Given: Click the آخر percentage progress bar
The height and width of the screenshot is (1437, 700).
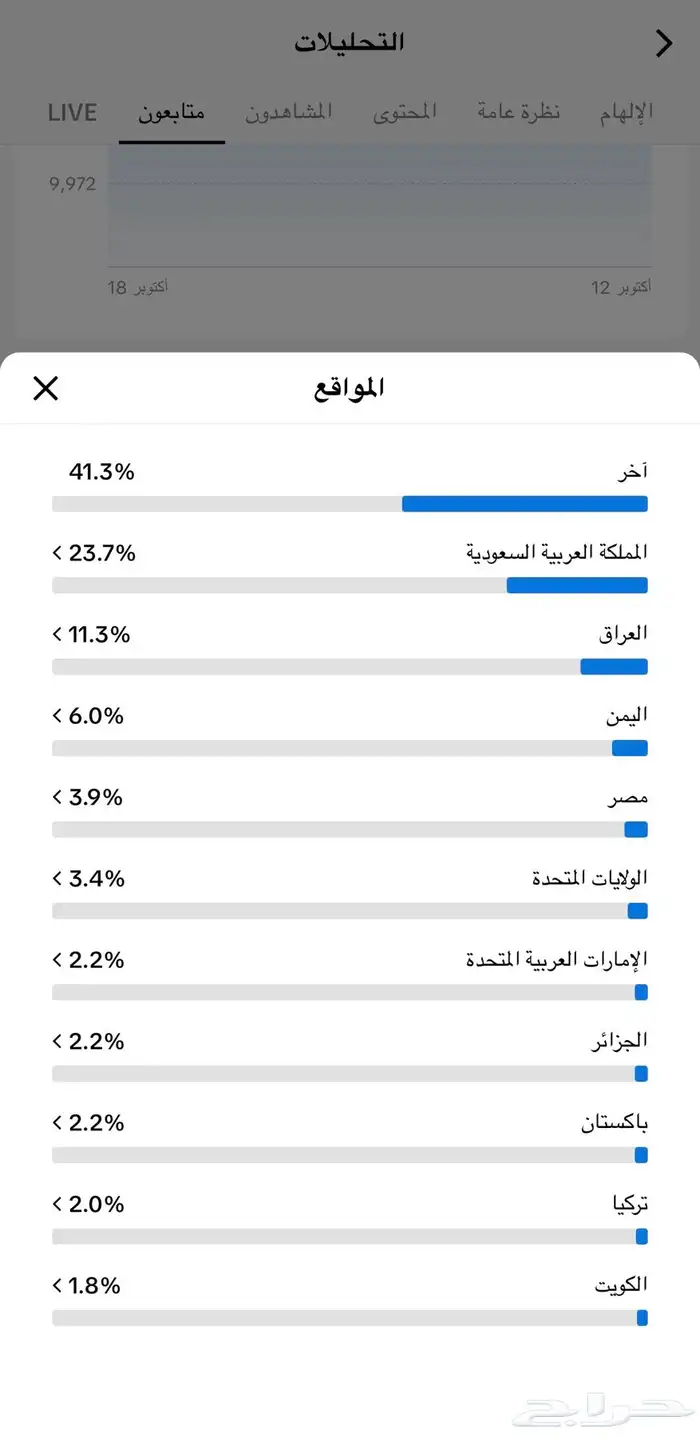Looking at the screenshot, I should coord(349,503).
